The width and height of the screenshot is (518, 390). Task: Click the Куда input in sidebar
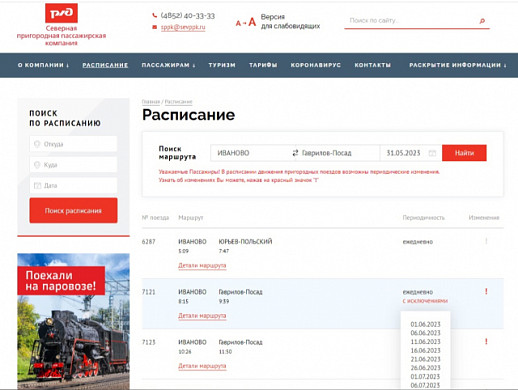pyautogui.click(x=73, y=165)
